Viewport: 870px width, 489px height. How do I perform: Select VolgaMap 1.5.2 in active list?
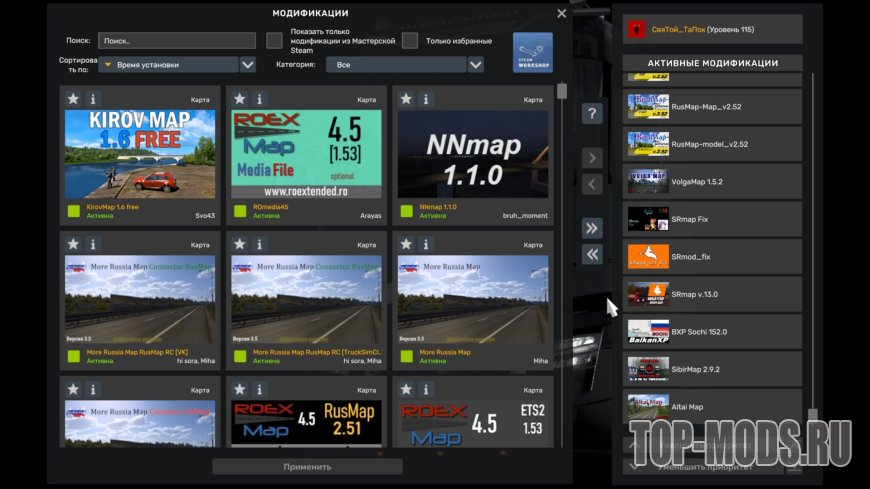713,181
